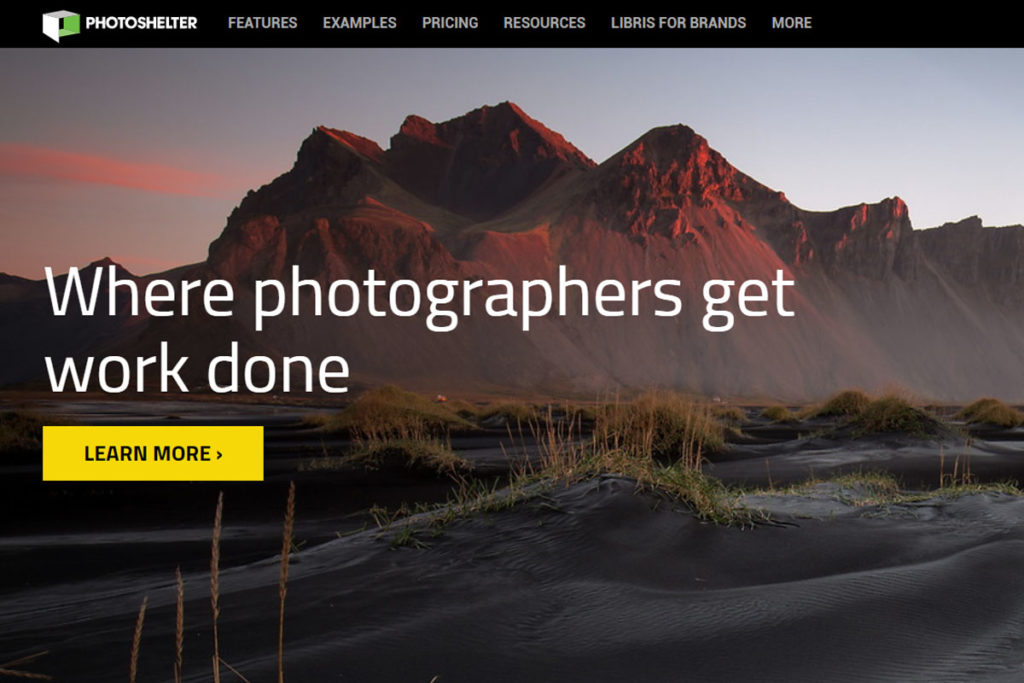Click the PhotoShelter wordmark text
The height and width of the screenshot is (683, 1024).
141,23
